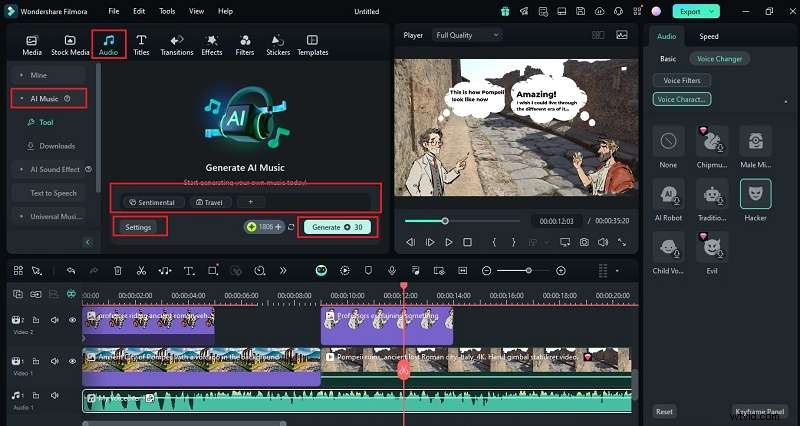
Task: Select Downloads under AI Music
Action: [51, 146]
